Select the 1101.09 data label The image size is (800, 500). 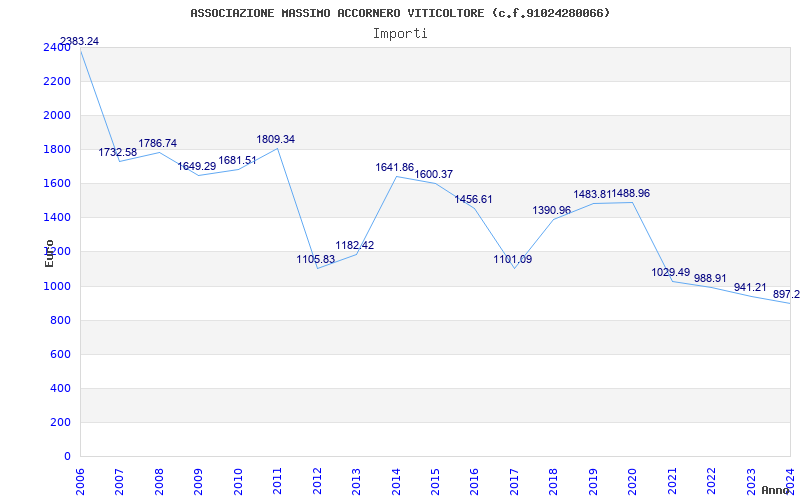click(513, 259)
